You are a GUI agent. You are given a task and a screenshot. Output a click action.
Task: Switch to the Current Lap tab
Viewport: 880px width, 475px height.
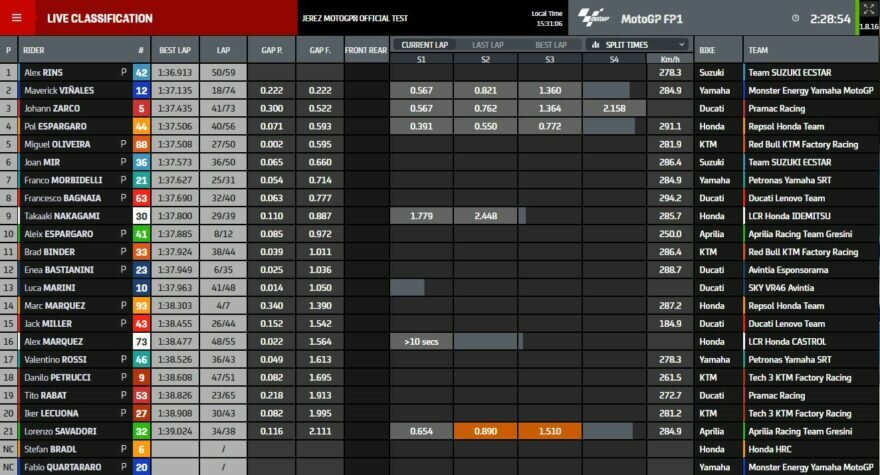424,44
